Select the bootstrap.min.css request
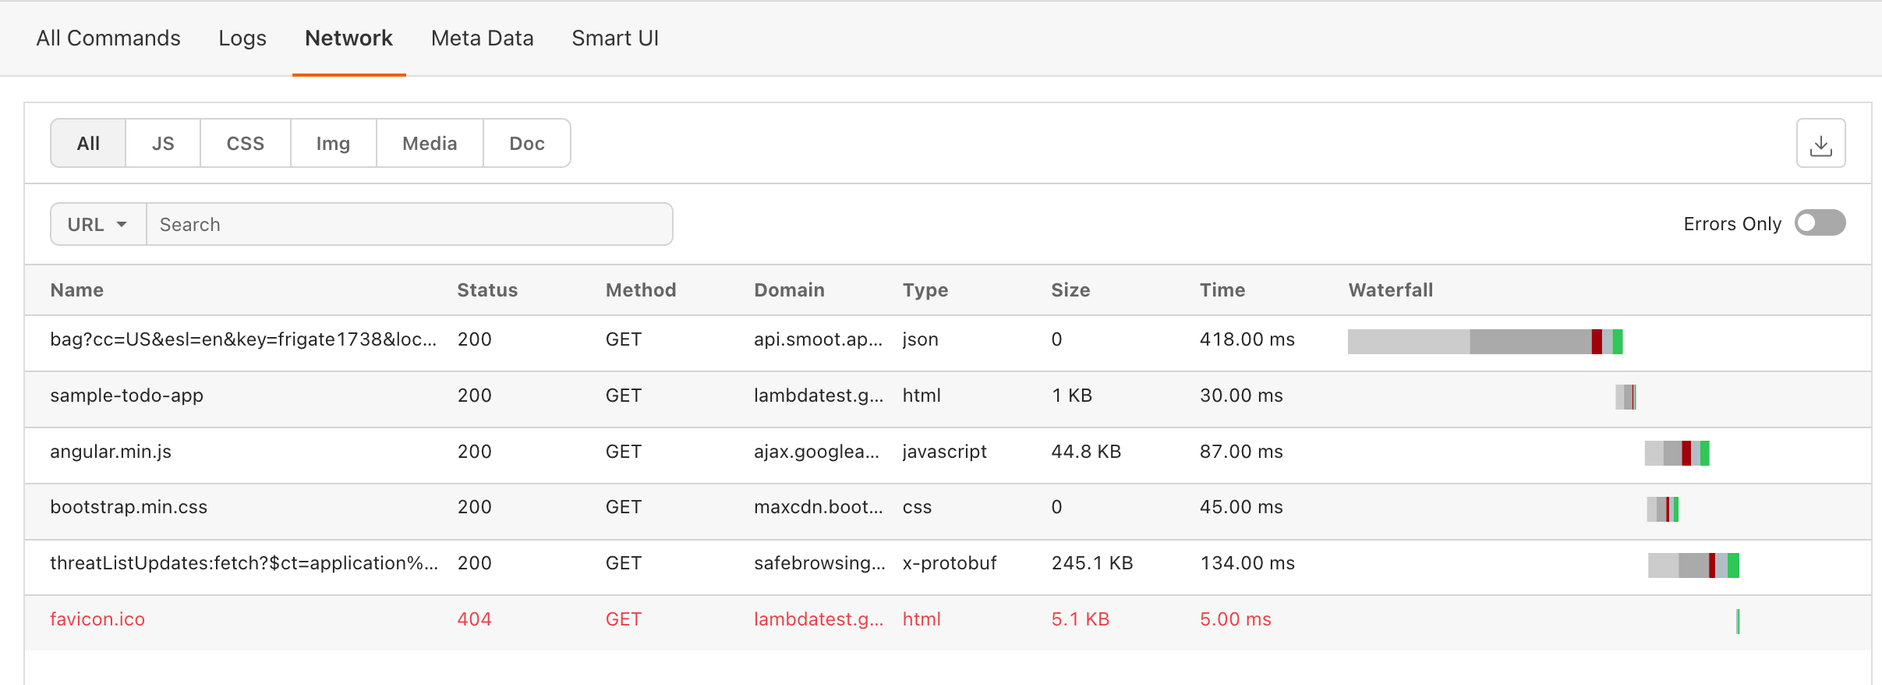 click(129, 507)
